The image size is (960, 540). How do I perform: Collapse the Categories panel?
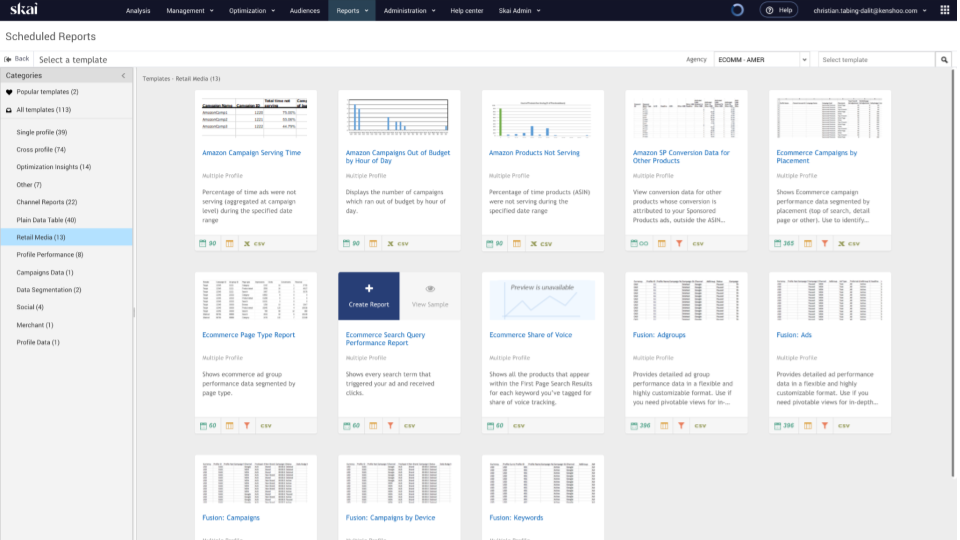tap(123, 75)
